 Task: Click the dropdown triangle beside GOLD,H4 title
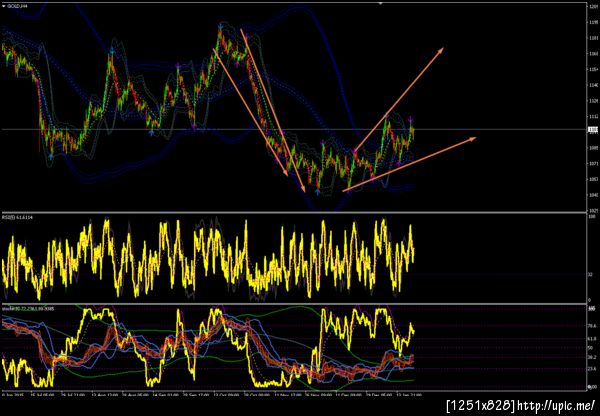pyautogui.click(x=4, y=6)
